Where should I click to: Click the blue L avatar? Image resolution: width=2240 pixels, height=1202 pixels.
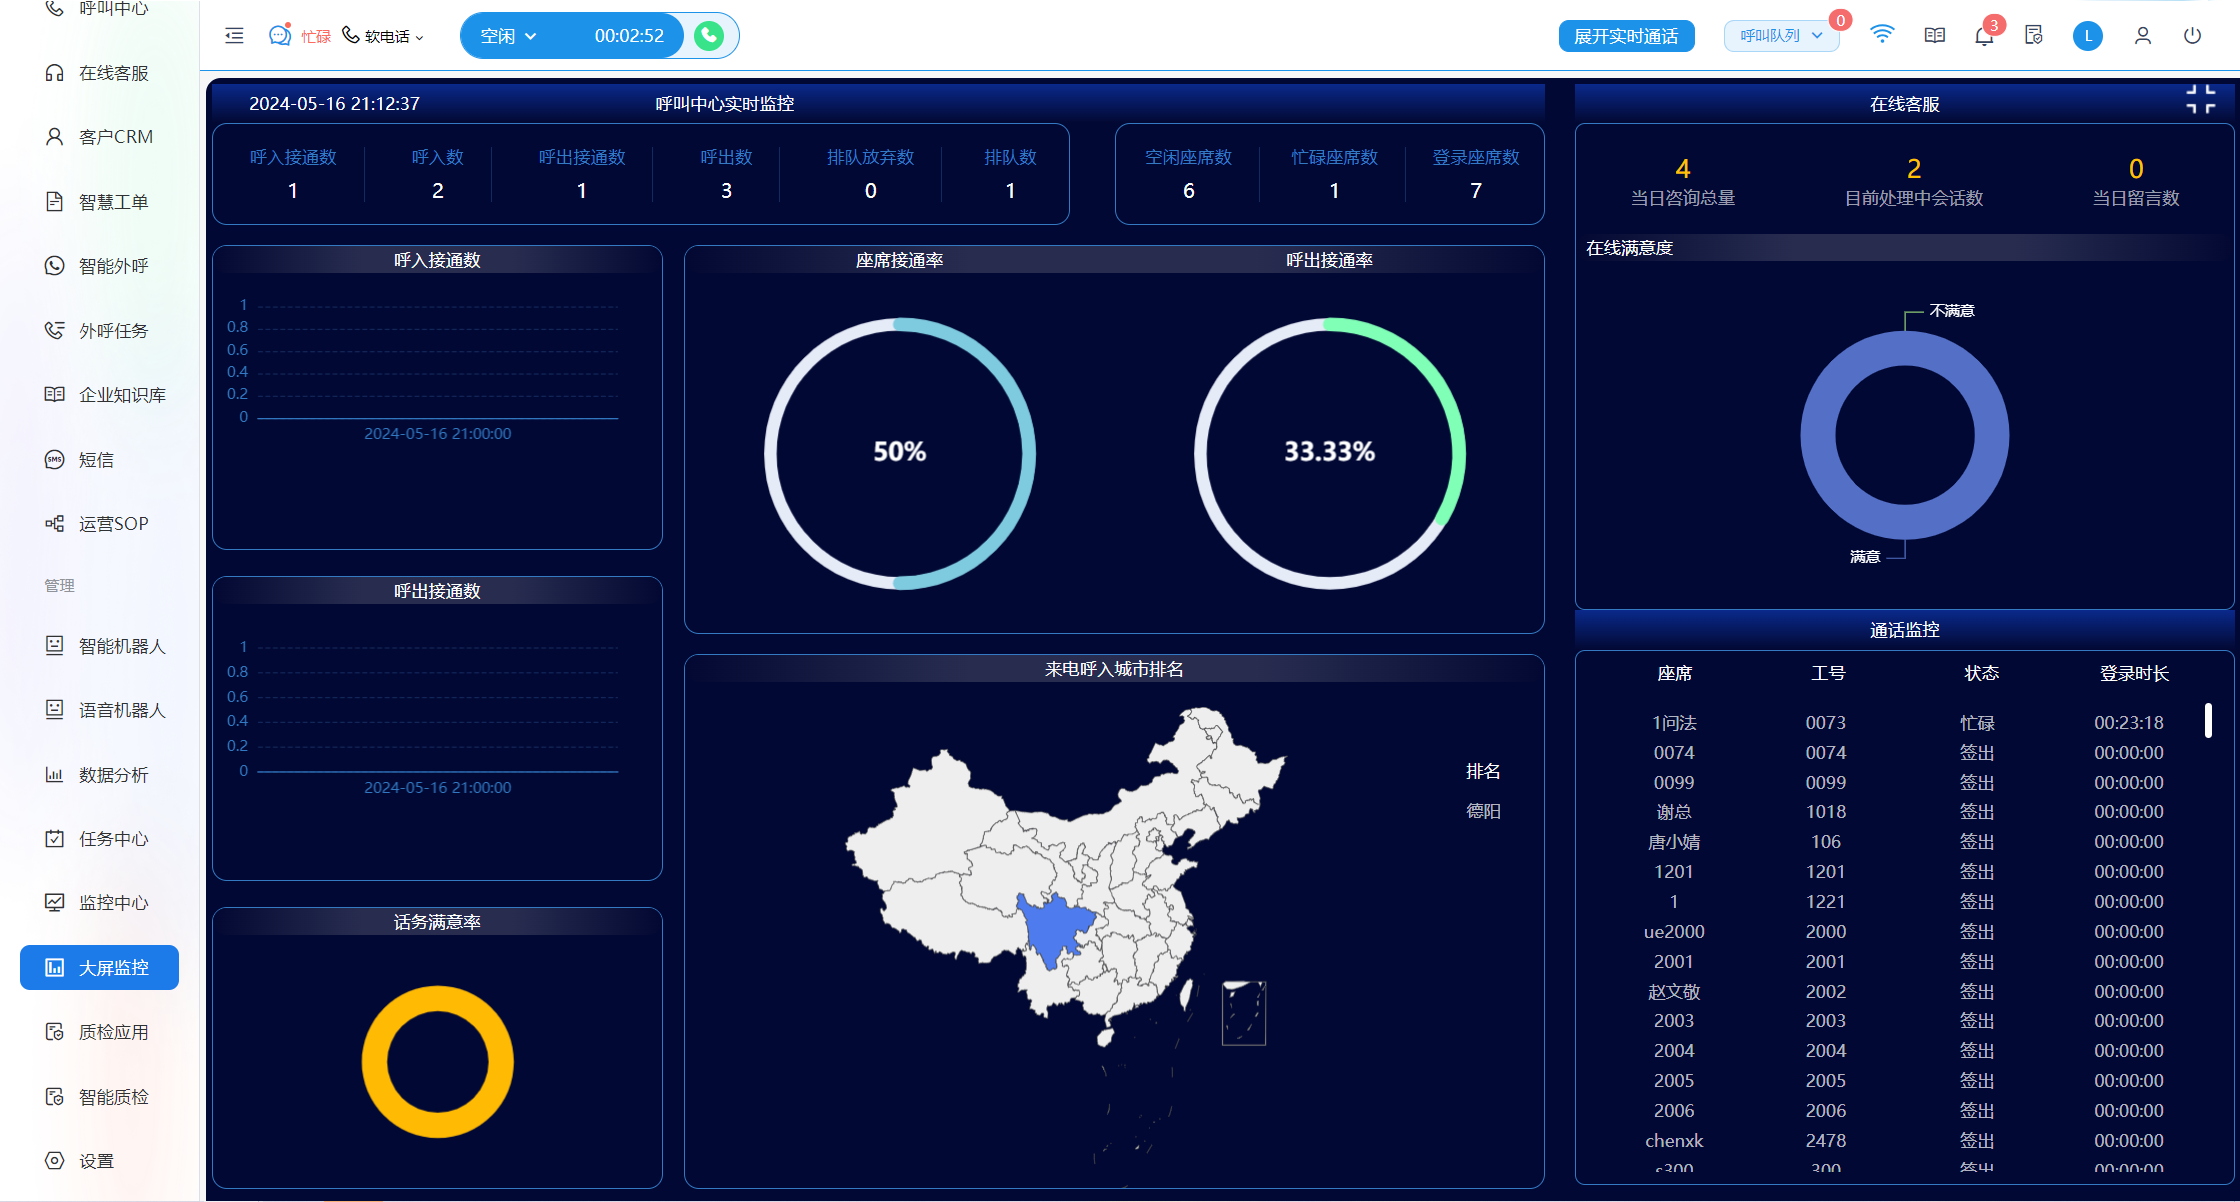click(x=2088, y=36)
